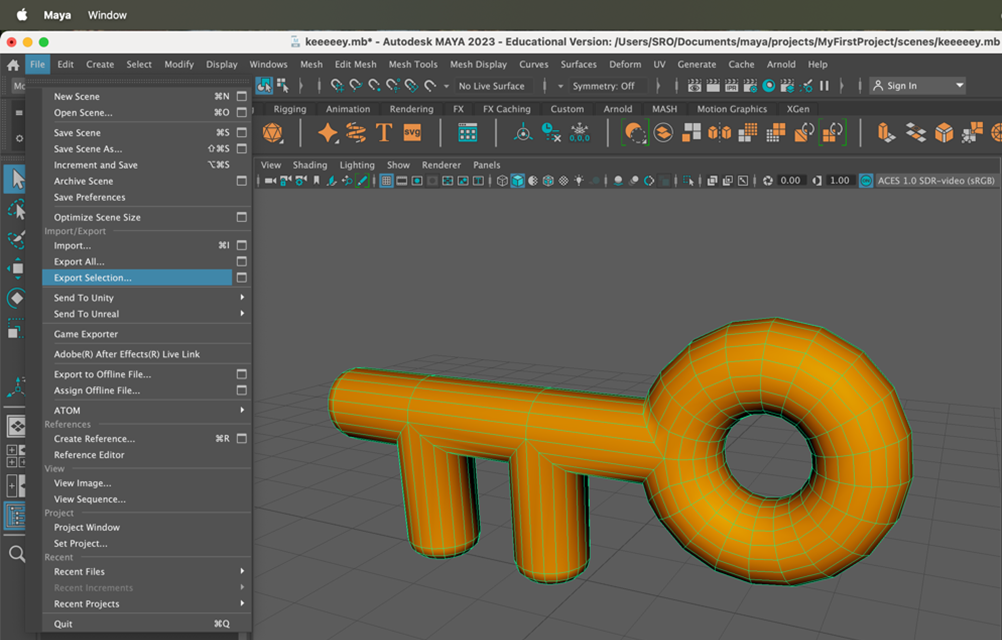The width and height of the screenshot is (1002, 640).
Task: Activate the Lasso select tool
Action: 16,210
